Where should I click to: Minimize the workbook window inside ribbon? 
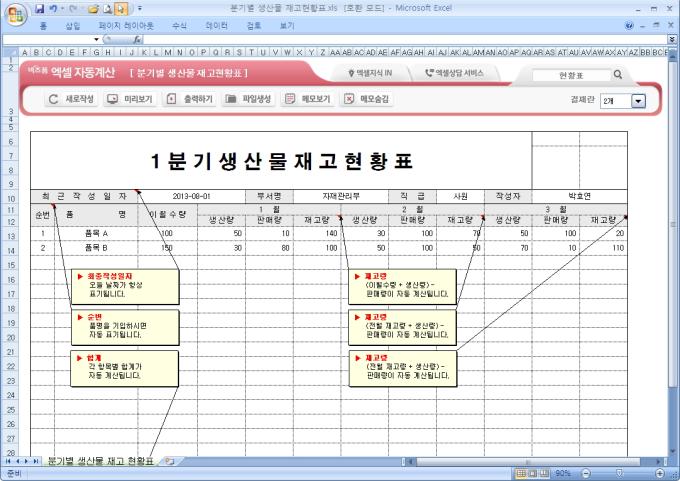coord(642,26)
